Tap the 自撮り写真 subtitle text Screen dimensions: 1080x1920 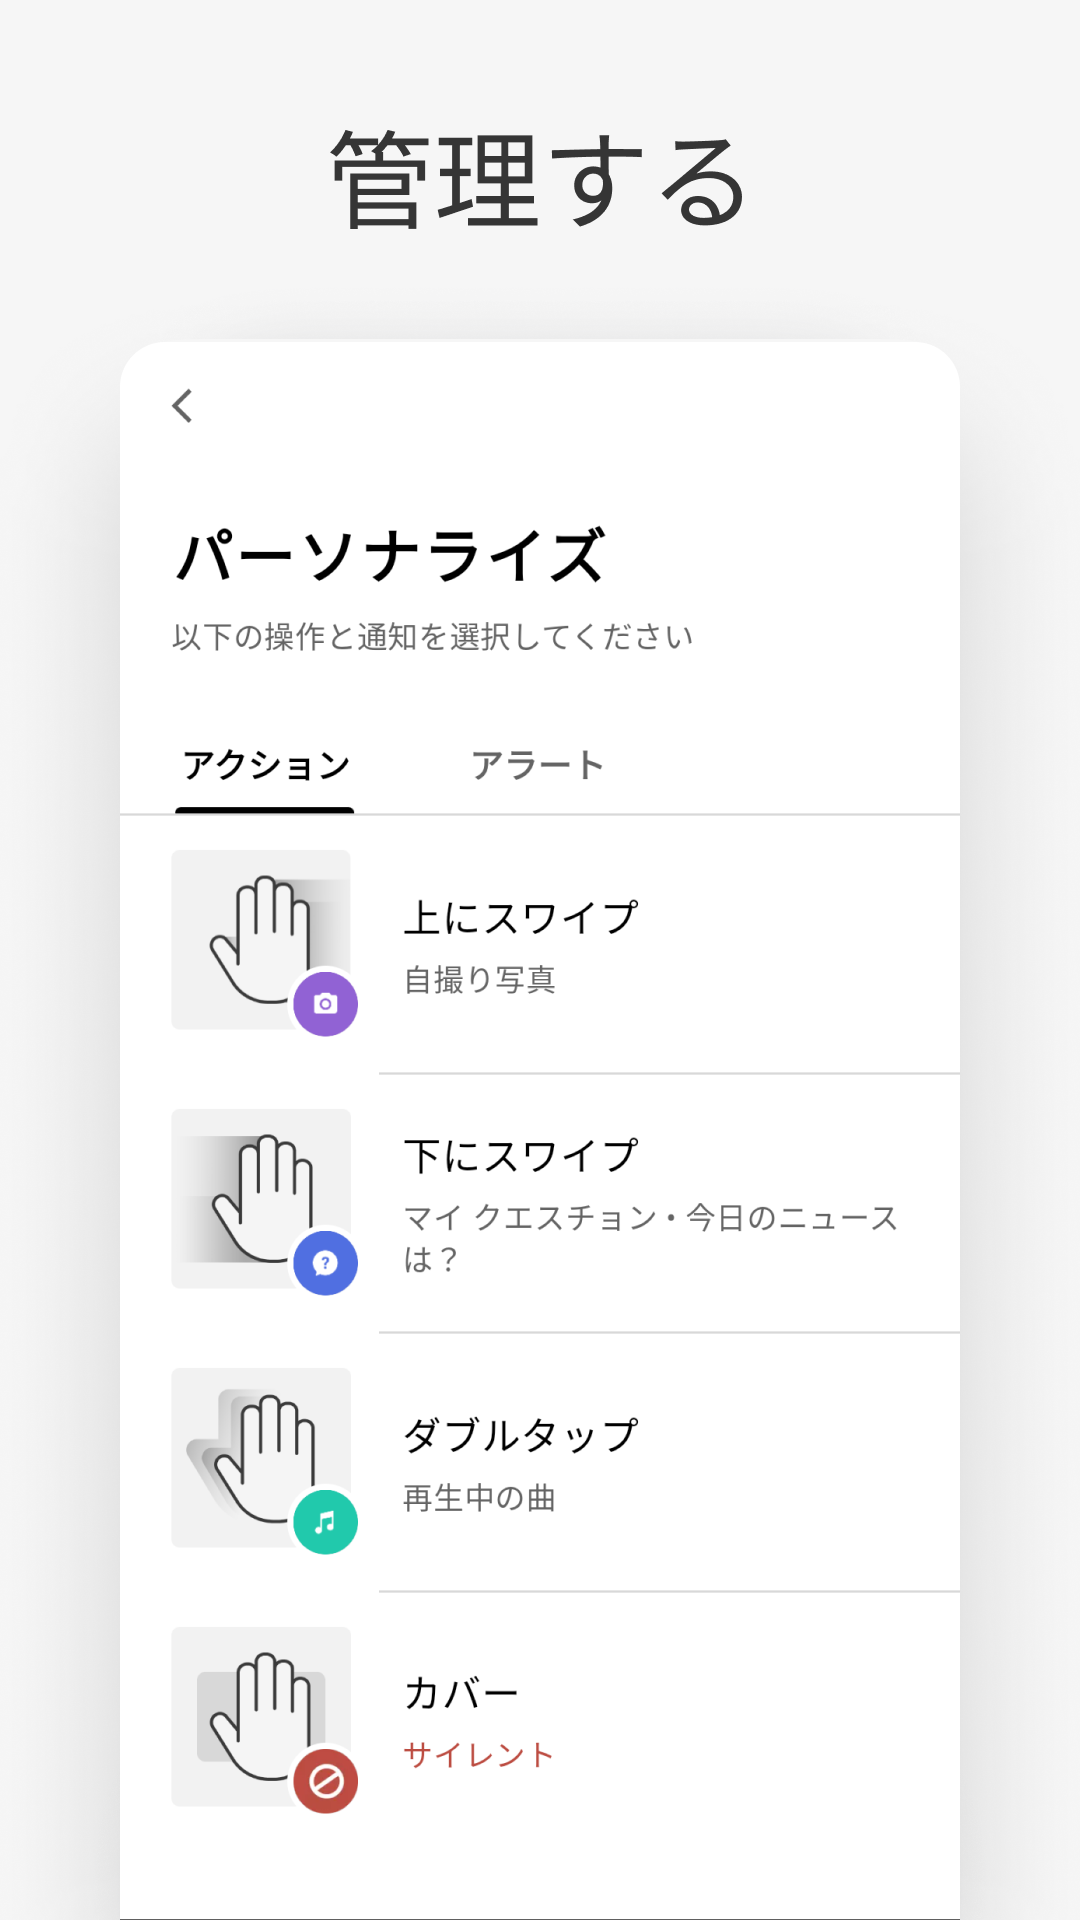(480, 980)
